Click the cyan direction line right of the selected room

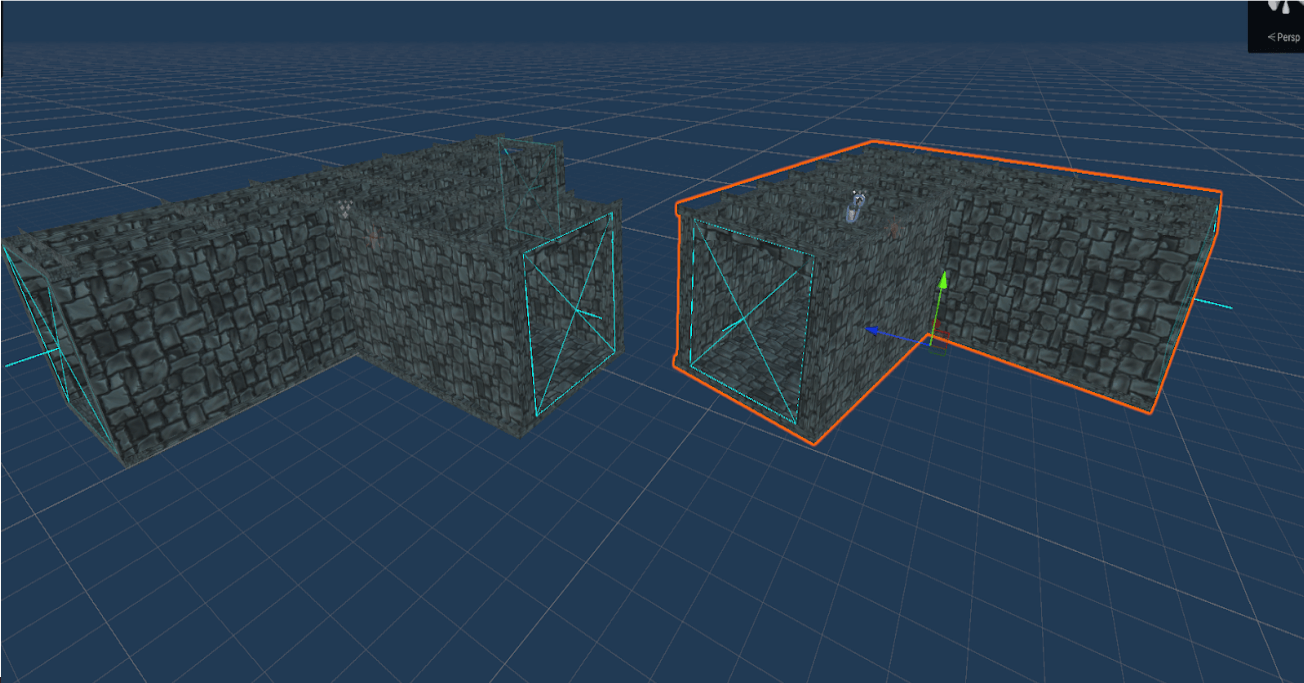(x=1210, y=303)
